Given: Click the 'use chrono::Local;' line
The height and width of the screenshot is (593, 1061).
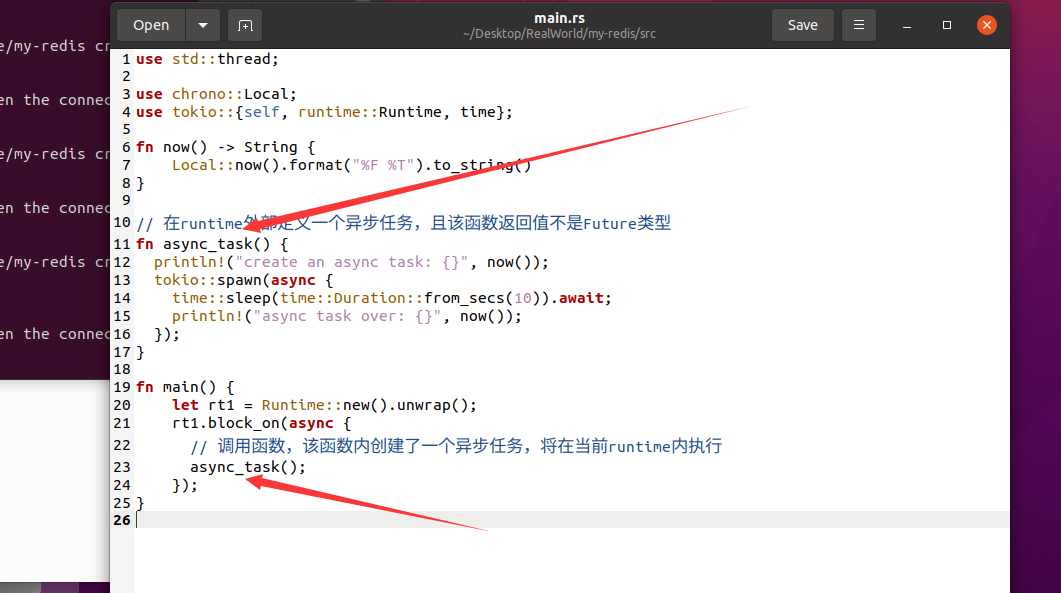Looking at the screenshot, I should coord(216,94).
